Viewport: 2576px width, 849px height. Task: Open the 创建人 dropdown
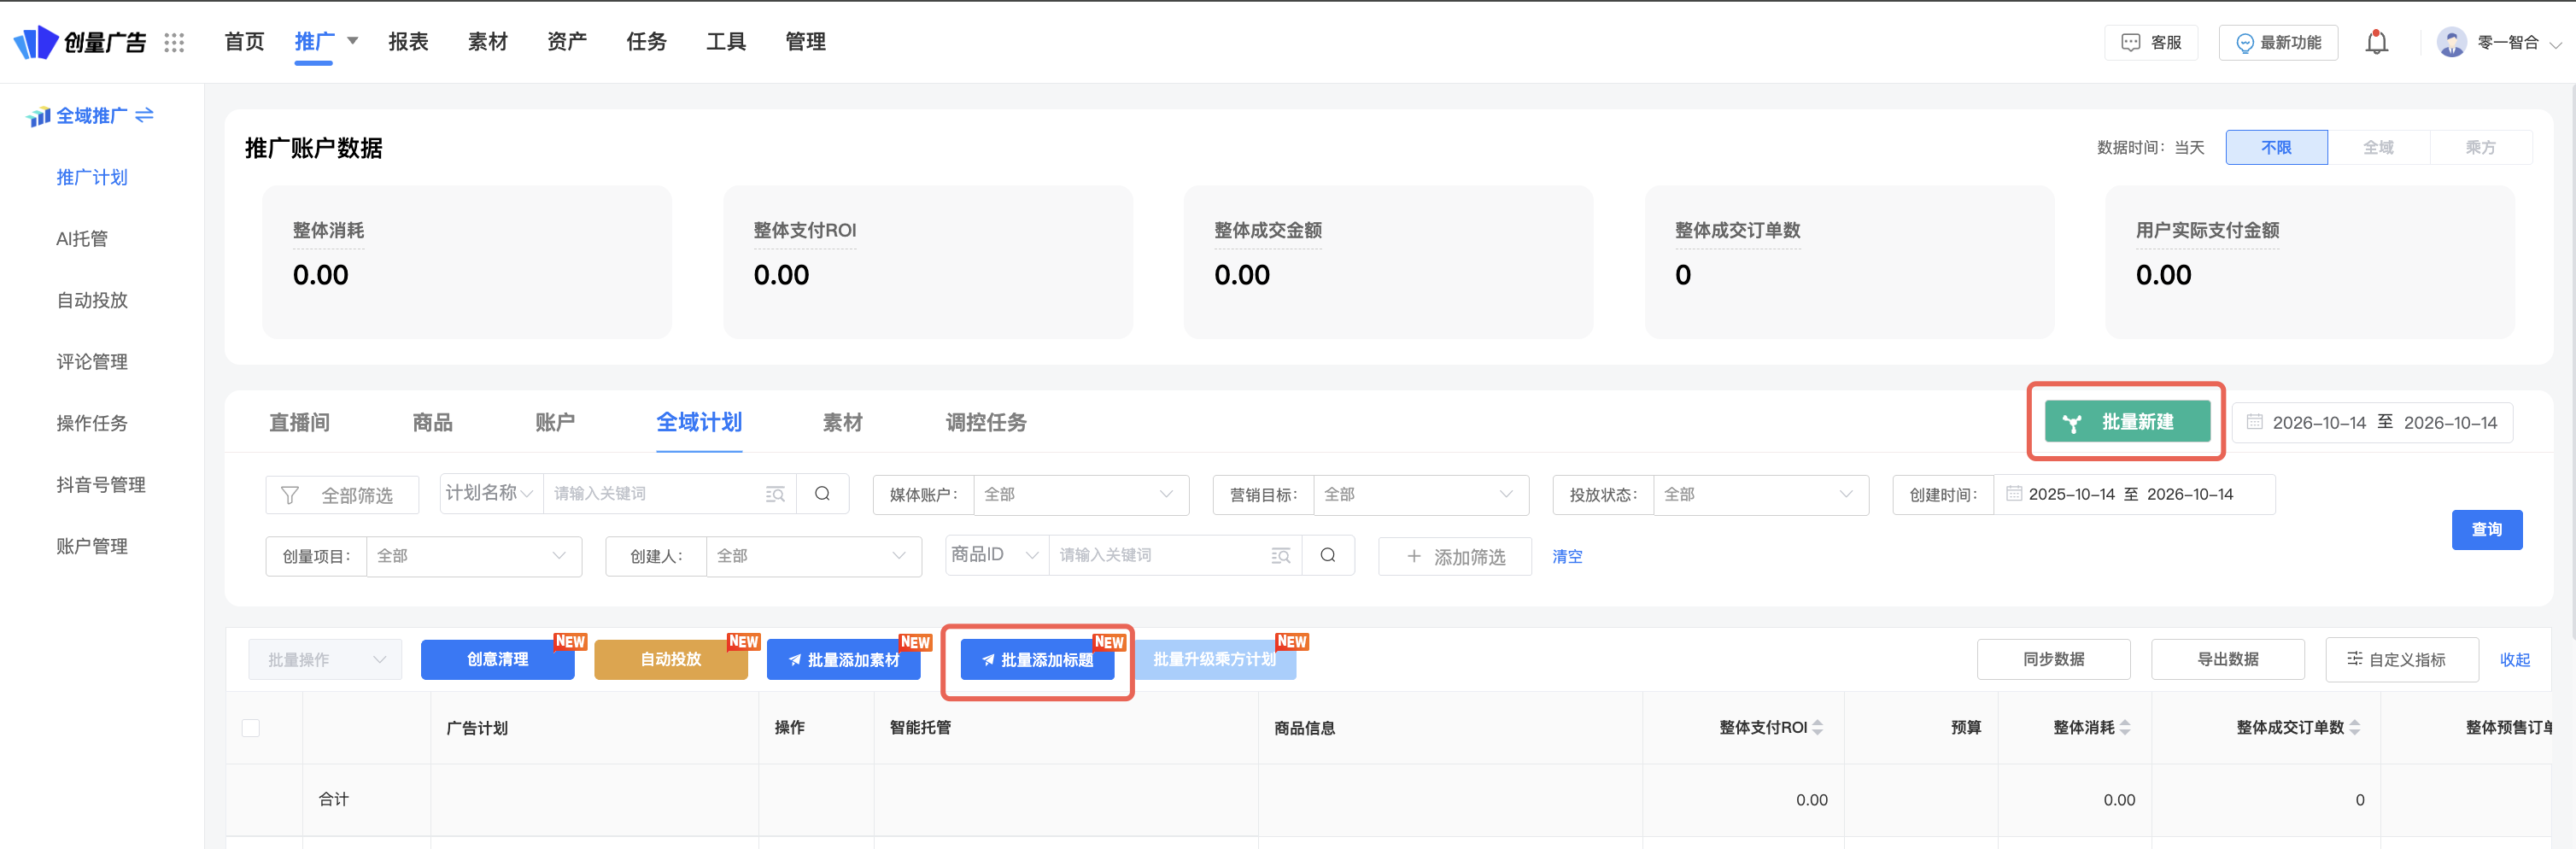[x=813, y=556]
